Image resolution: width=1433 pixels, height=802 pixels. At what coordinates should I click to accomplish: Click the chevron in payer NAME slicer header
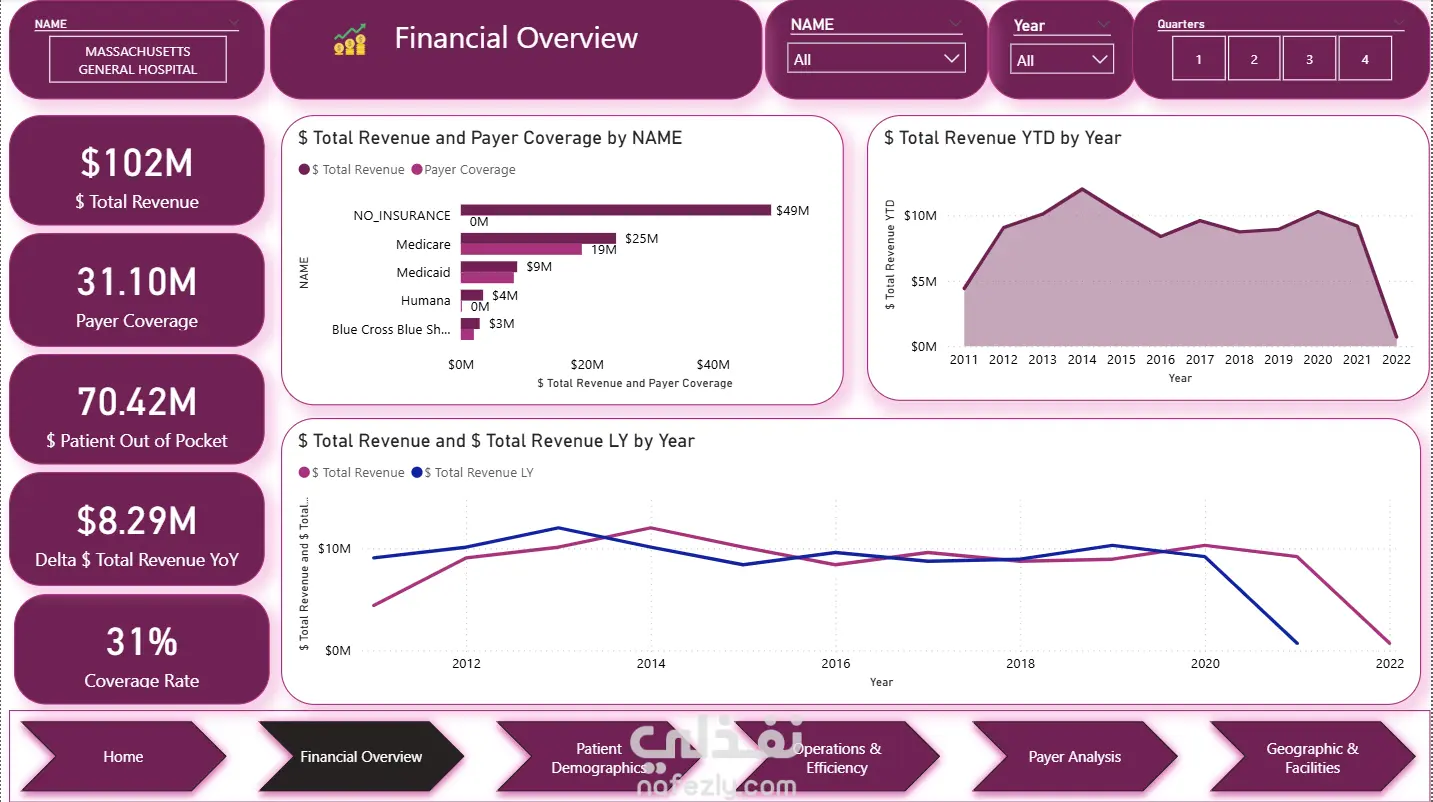point(955,24)
